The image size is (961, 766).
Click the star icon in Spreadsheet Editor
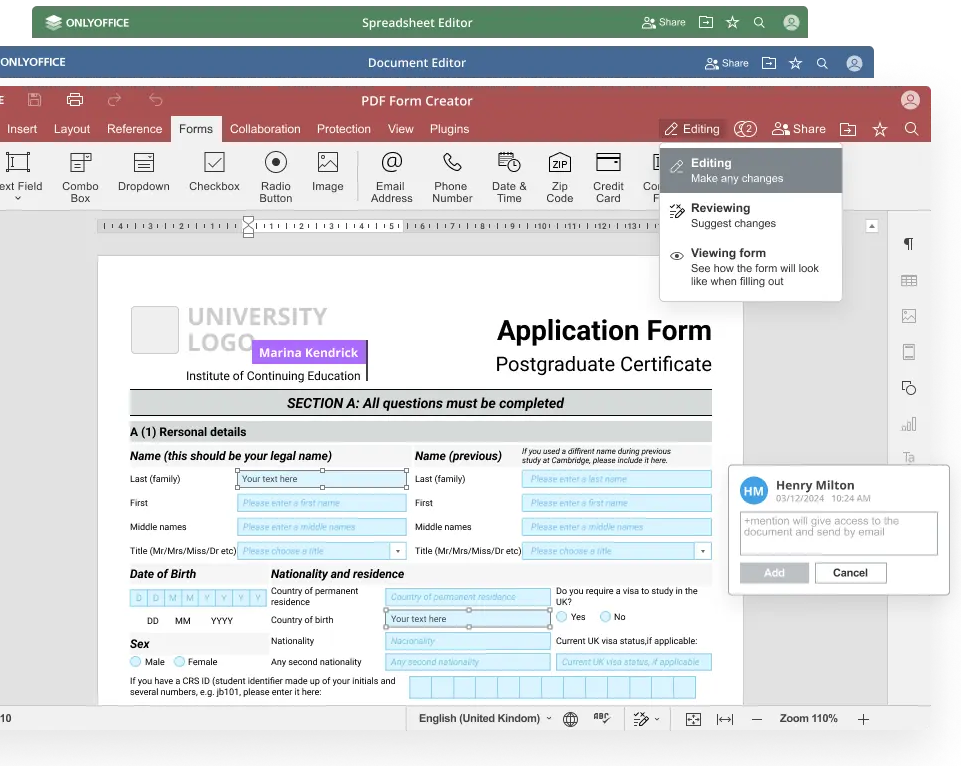click(x=732, y=23)
